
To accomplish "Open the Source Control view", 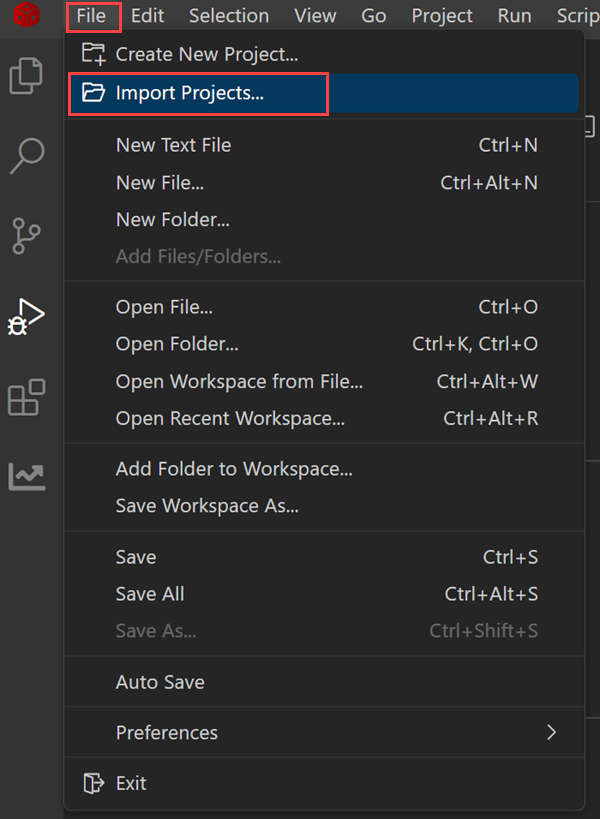I will pyautogui.click(x=26, y=236).
